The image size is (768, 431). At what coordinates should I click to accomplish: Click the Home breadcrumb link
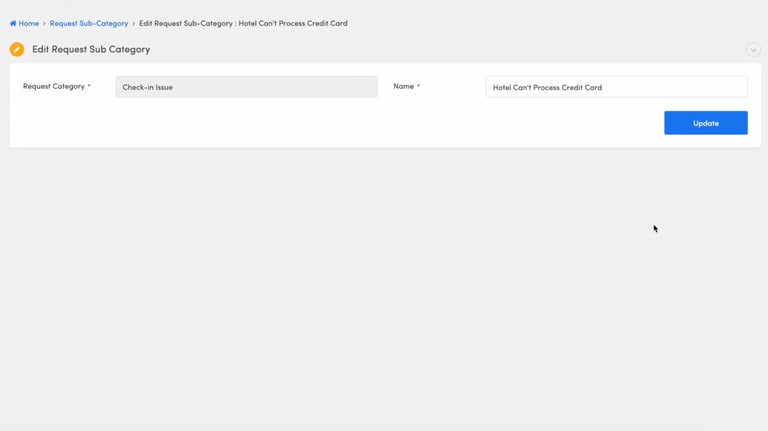24,23
